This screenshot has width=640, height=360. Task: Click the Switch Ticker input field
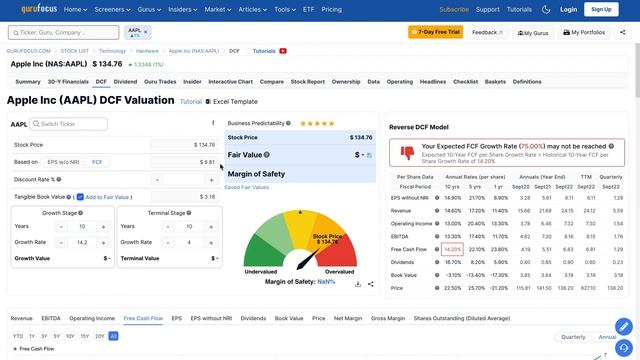(69, 124)
